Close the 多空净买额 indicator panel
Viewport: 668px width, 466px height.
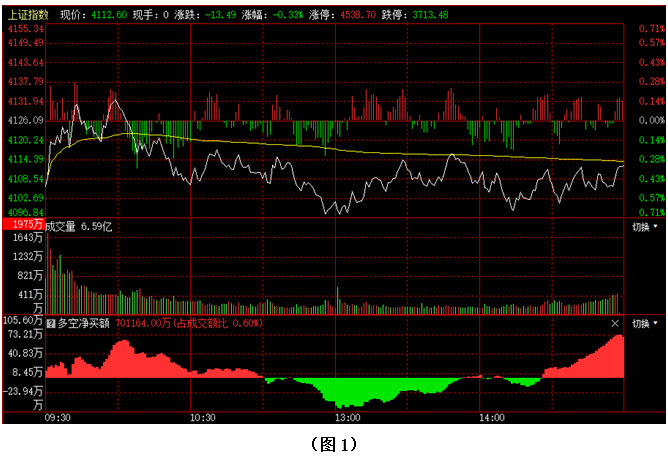click(615, 324)
